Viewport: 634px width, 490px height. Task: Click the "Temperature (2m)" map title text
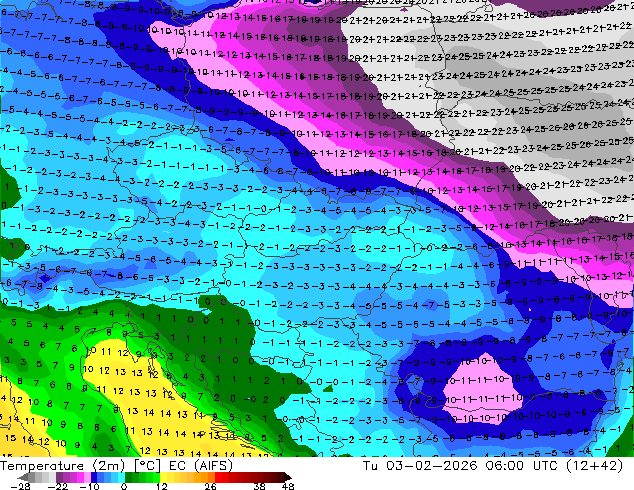(63, 466)
